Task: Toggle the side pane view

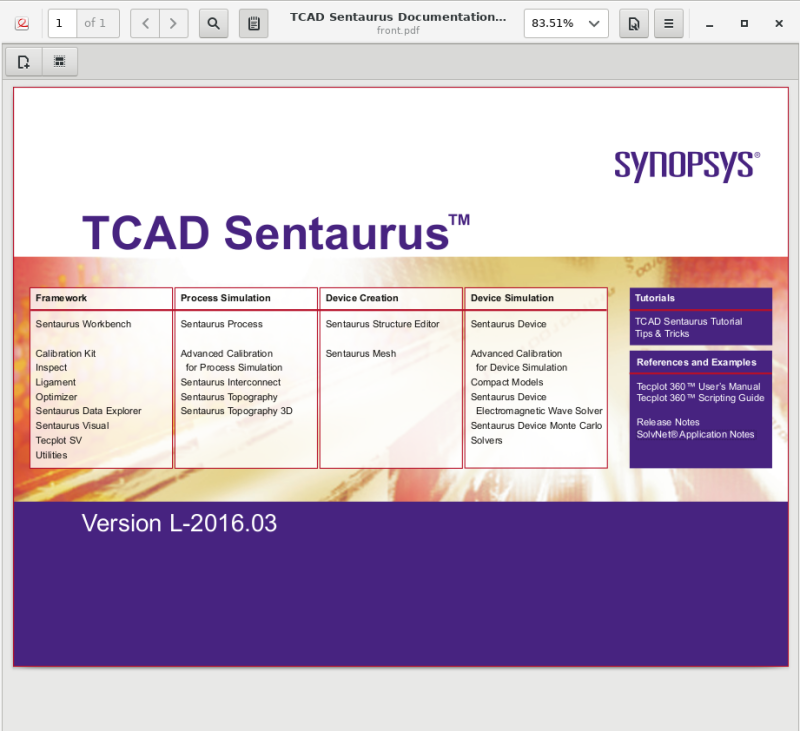Action: tap(634, 22)
